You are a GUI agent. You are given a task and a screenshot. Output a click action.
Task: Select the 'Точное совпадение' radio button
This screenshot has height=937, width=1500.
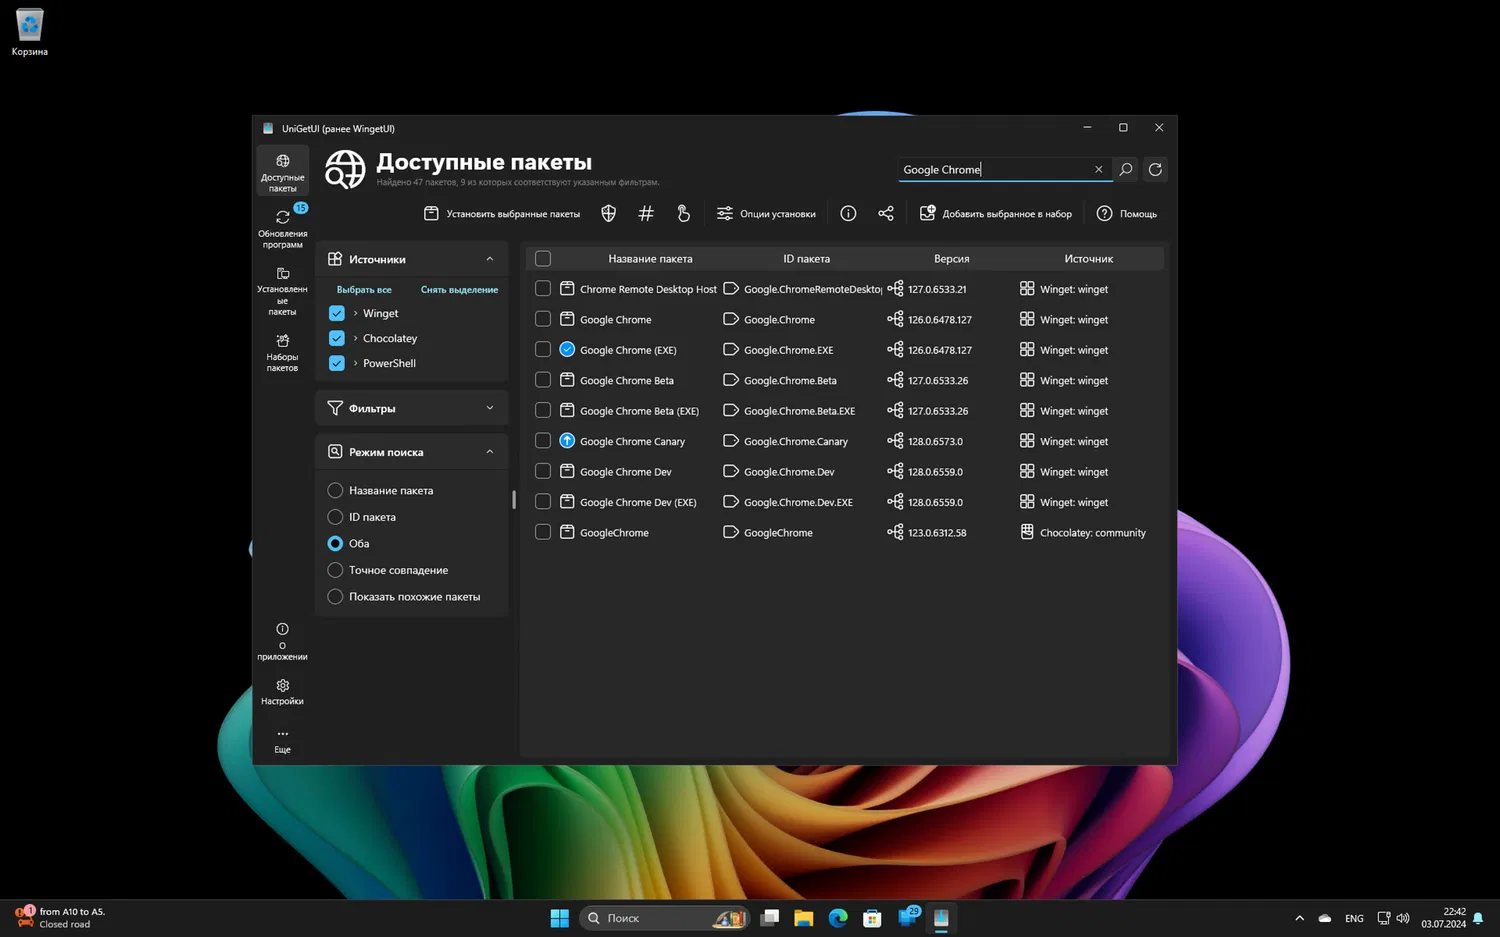click(x=335, y=570)
